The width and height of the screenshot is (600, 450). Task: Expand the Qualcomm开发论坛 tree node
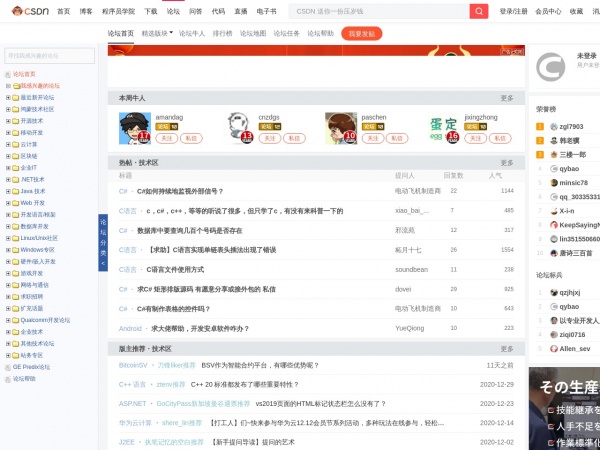click(x=8, y=320)
